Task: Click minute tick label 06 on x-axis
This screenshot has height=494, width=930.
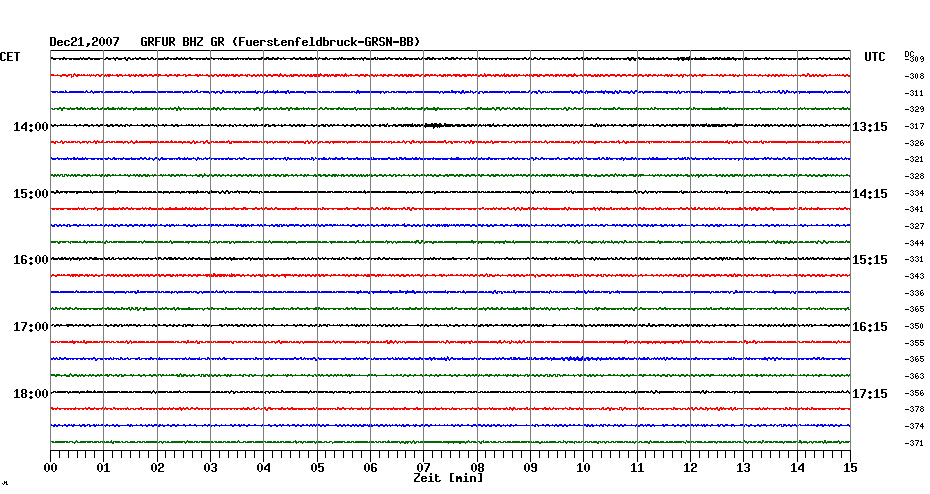Action: coord(371,467)
